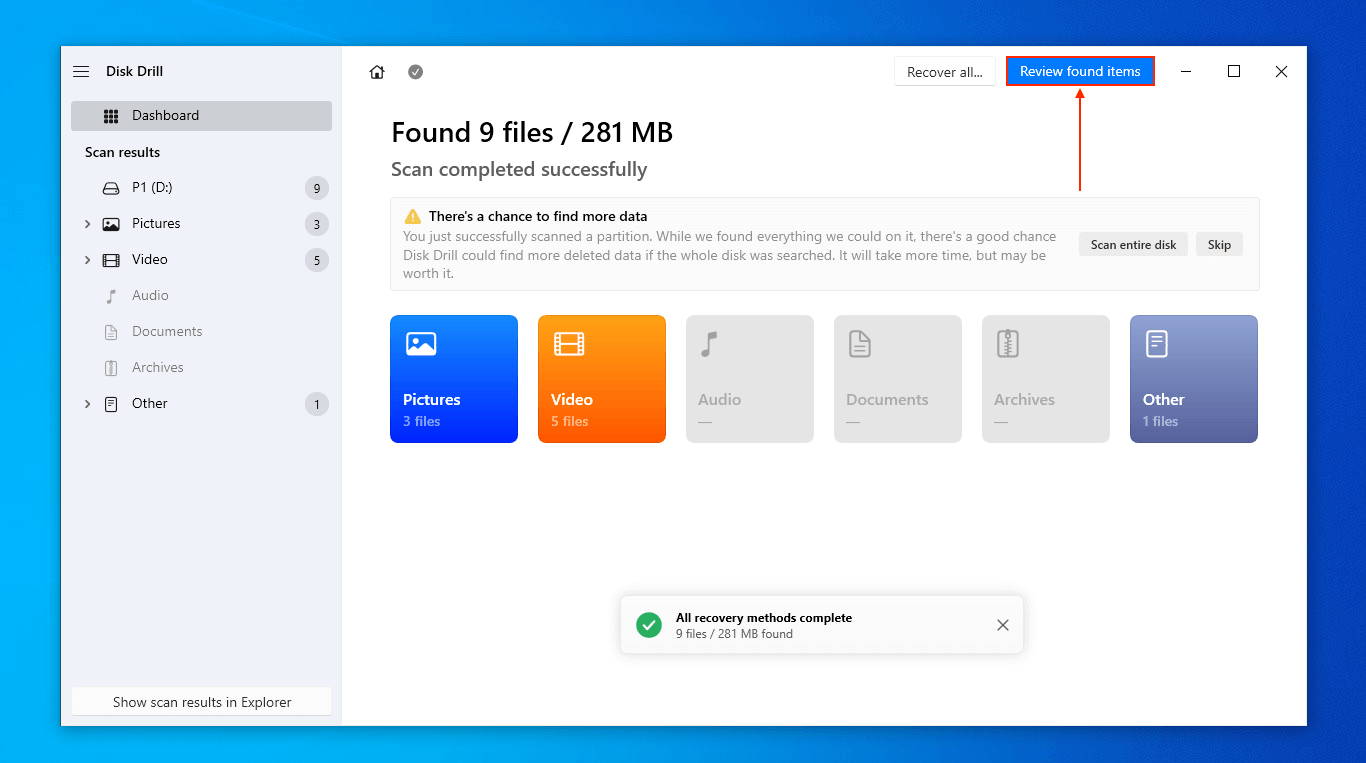This screenshot has width=1366, height=763.
Task: Click the count badge 5 beside Video
Action: [x=317, y=260]
